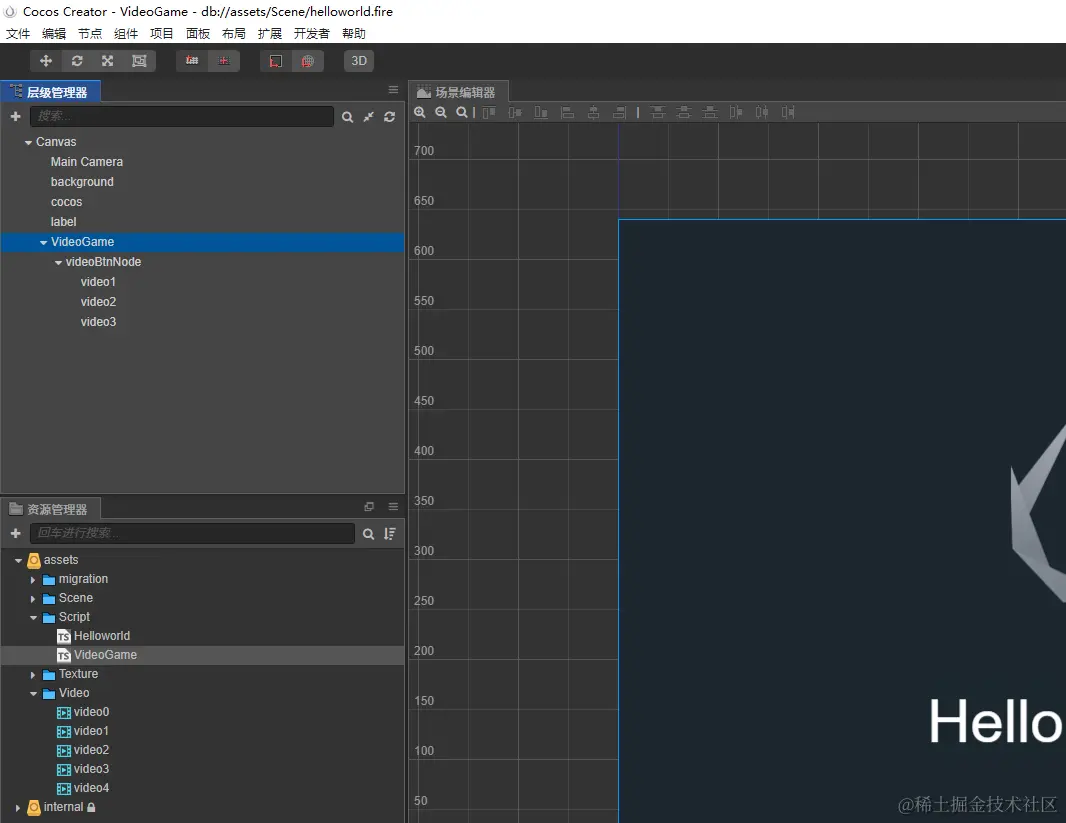Collapse the videoBtnNode node
The image size is (1066, 823).
pyautogui.click(x=58, y=262)
